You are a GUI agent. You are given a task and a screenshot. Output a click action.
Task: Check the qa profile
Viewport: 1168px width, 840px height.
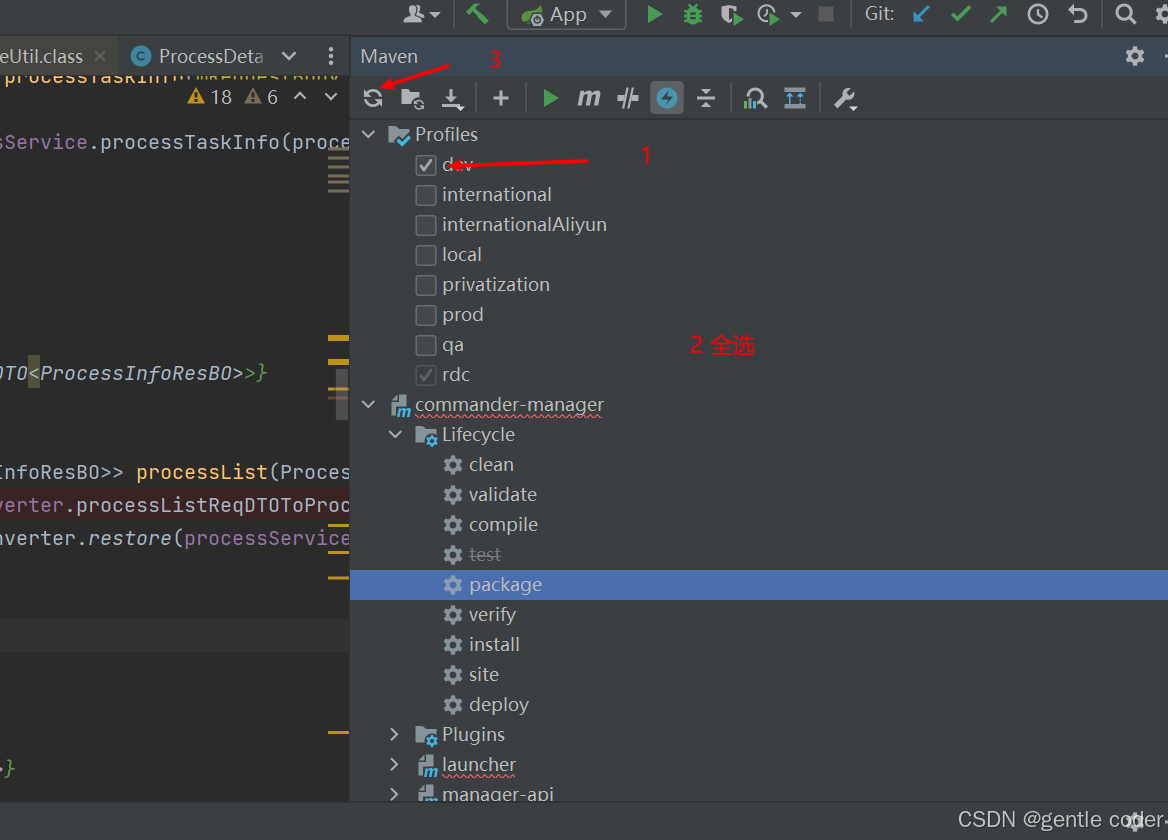point(425,344)
